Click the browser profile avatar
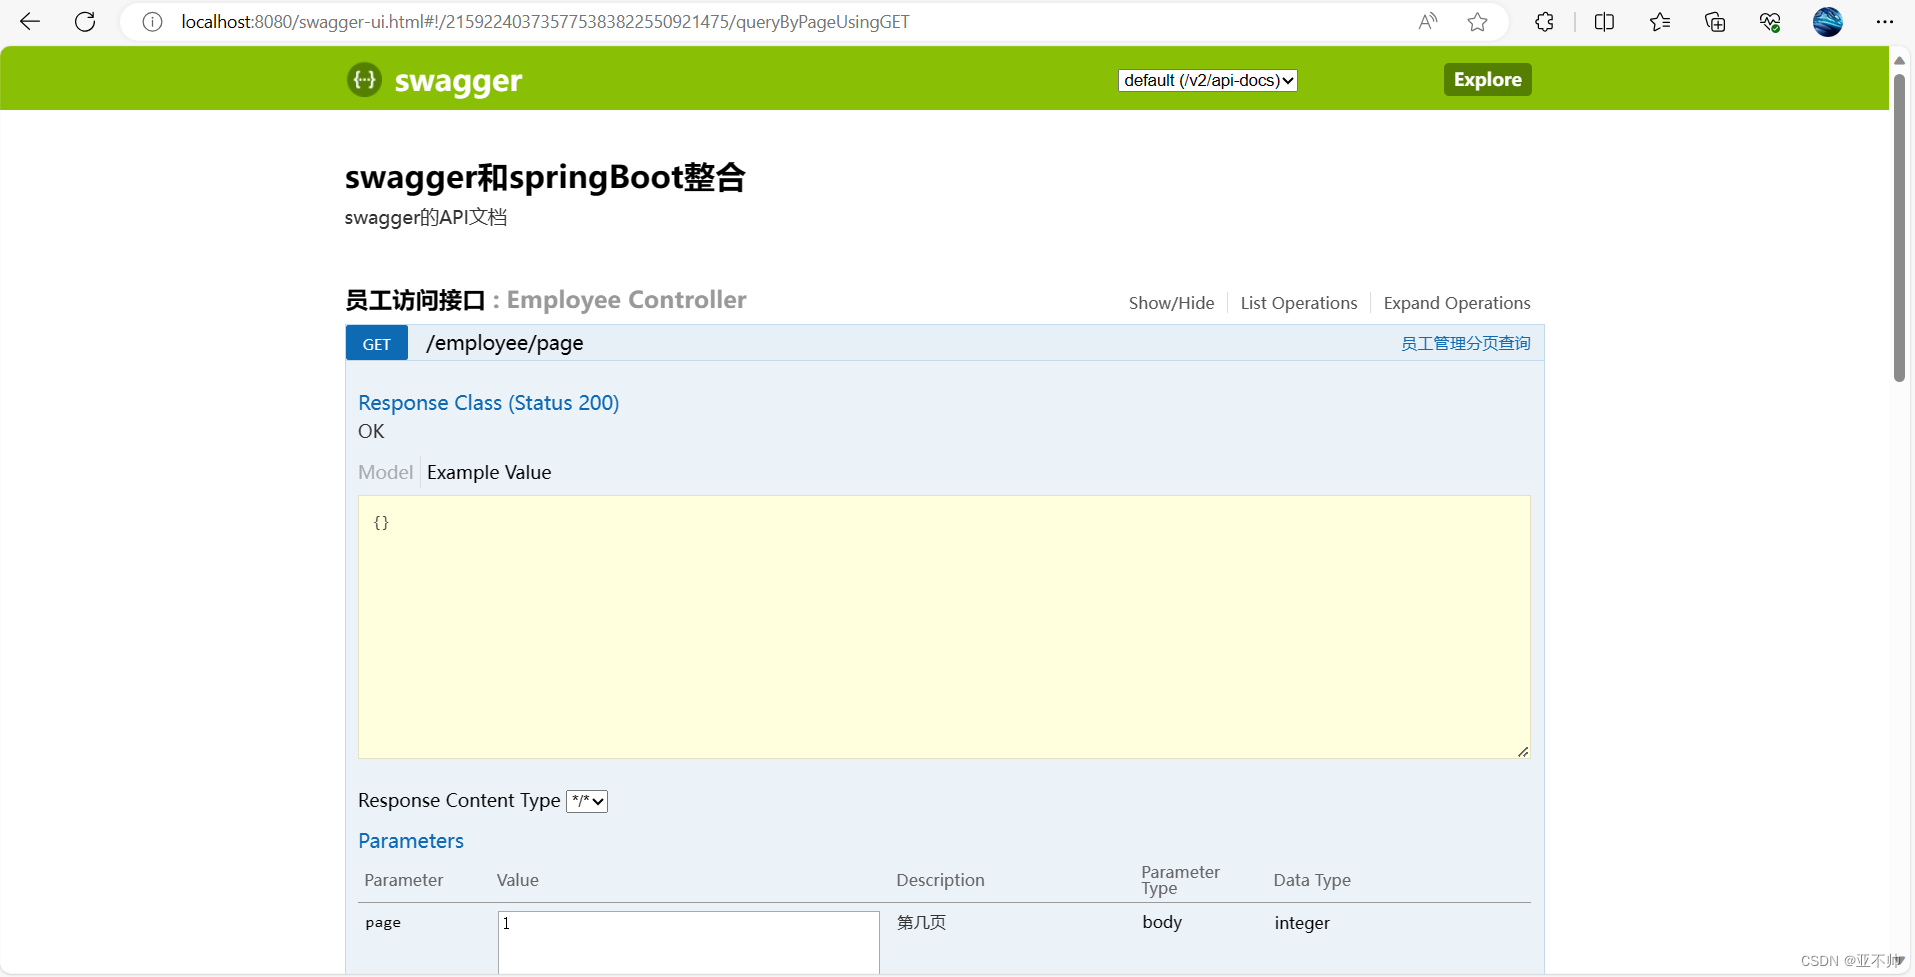Image resolution: width=1915 pixels, height=977 pixels. 1829,21
